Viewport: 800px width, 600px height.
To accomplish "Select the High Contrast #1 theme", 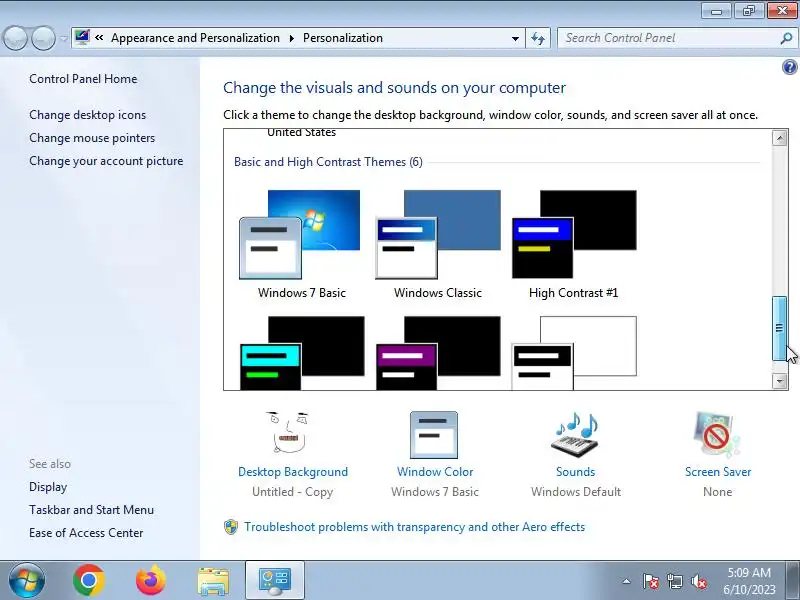I will click(573, 245).
